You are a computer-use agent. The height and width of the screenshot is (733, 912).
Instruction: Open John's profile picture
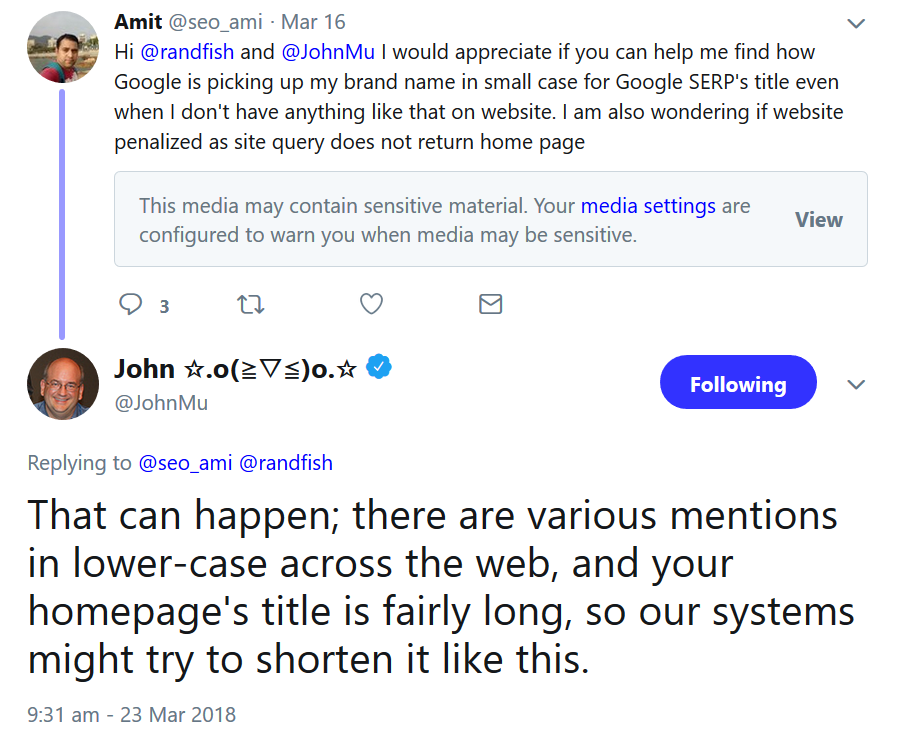[x=63, y=384]
